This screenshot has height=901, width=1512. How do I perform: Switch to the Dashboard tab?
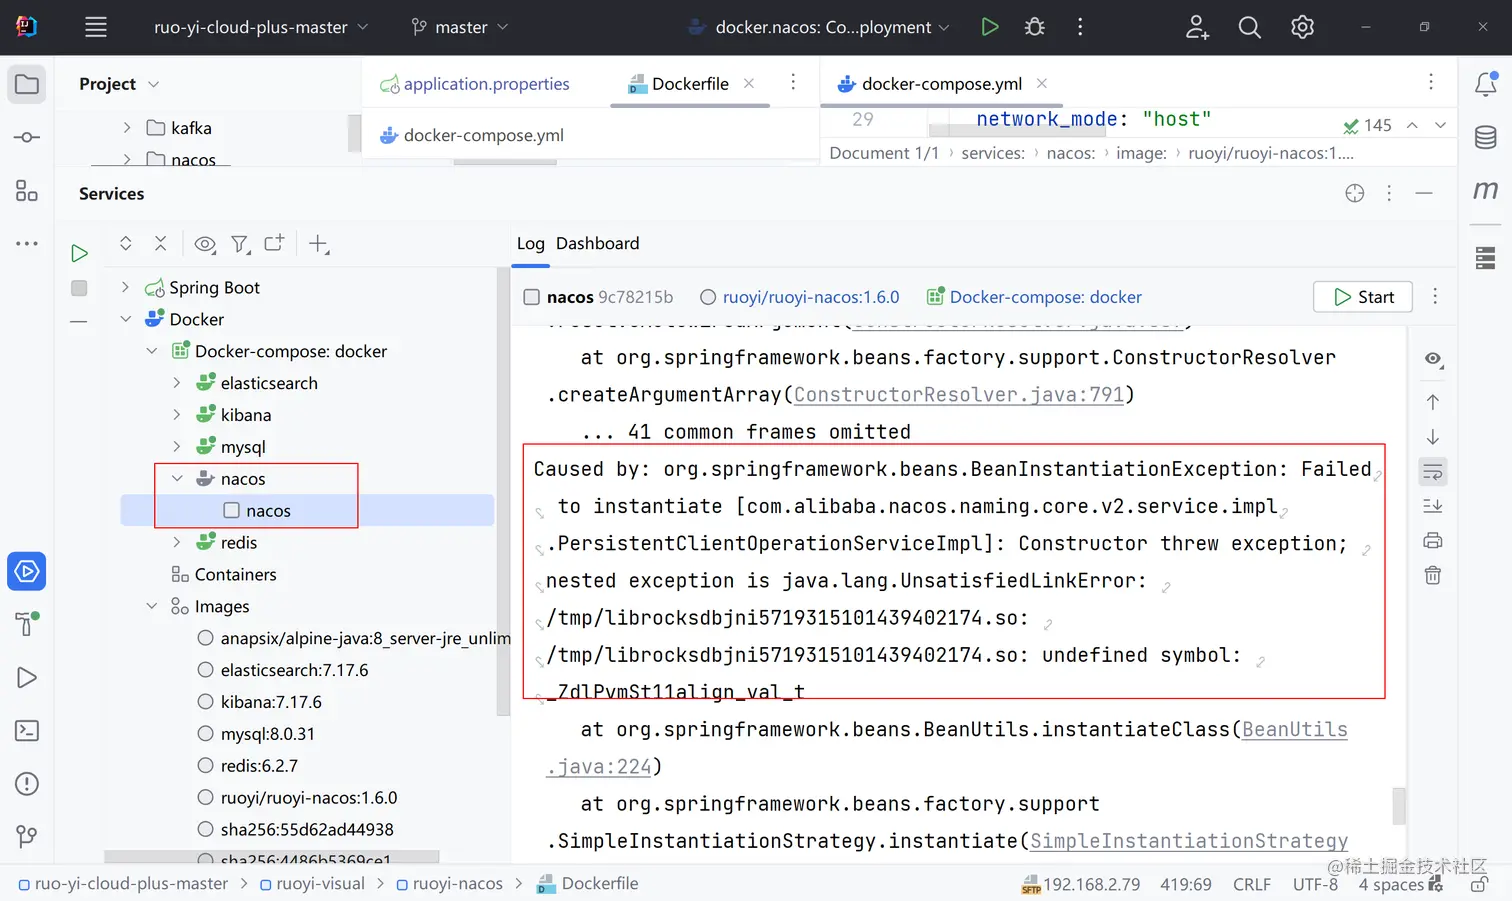tap(597, 243)
